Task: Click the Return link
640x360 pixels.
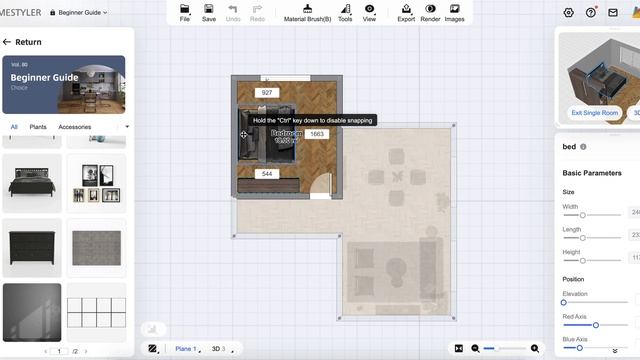Action: click(x=28, y=42)
